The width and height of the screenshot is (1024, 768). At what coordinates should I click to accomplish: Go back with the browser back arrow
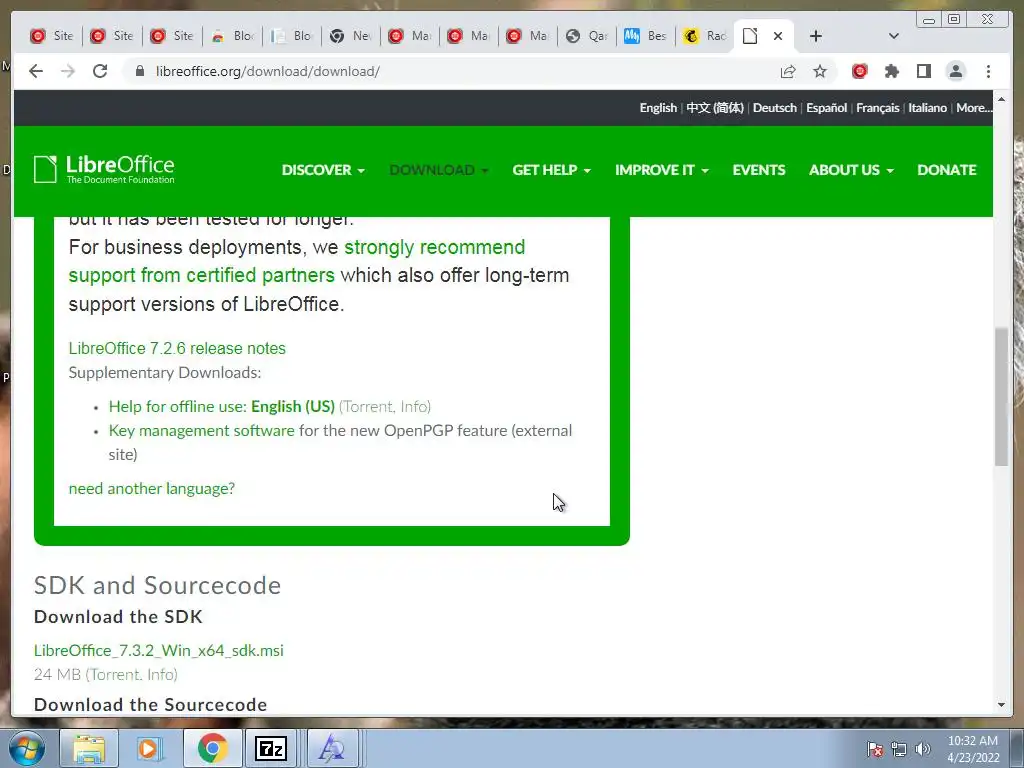click(36, 71)
